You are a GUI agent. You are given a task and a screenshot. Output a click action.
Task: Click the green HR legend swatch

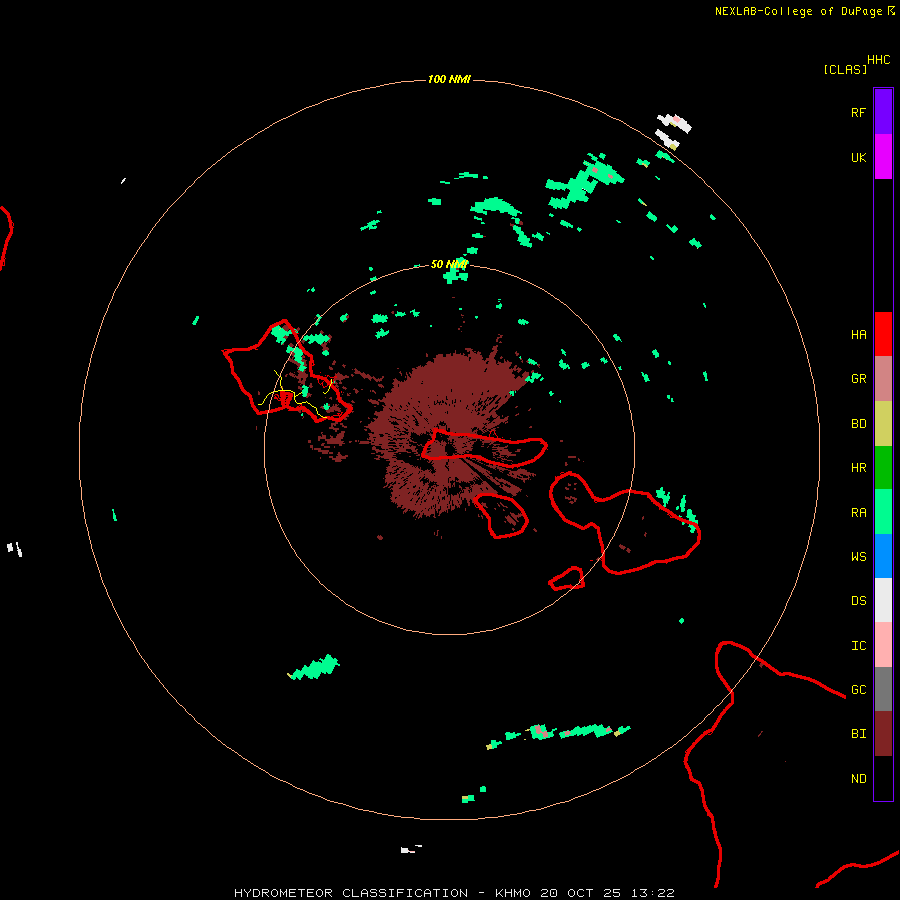883,468
